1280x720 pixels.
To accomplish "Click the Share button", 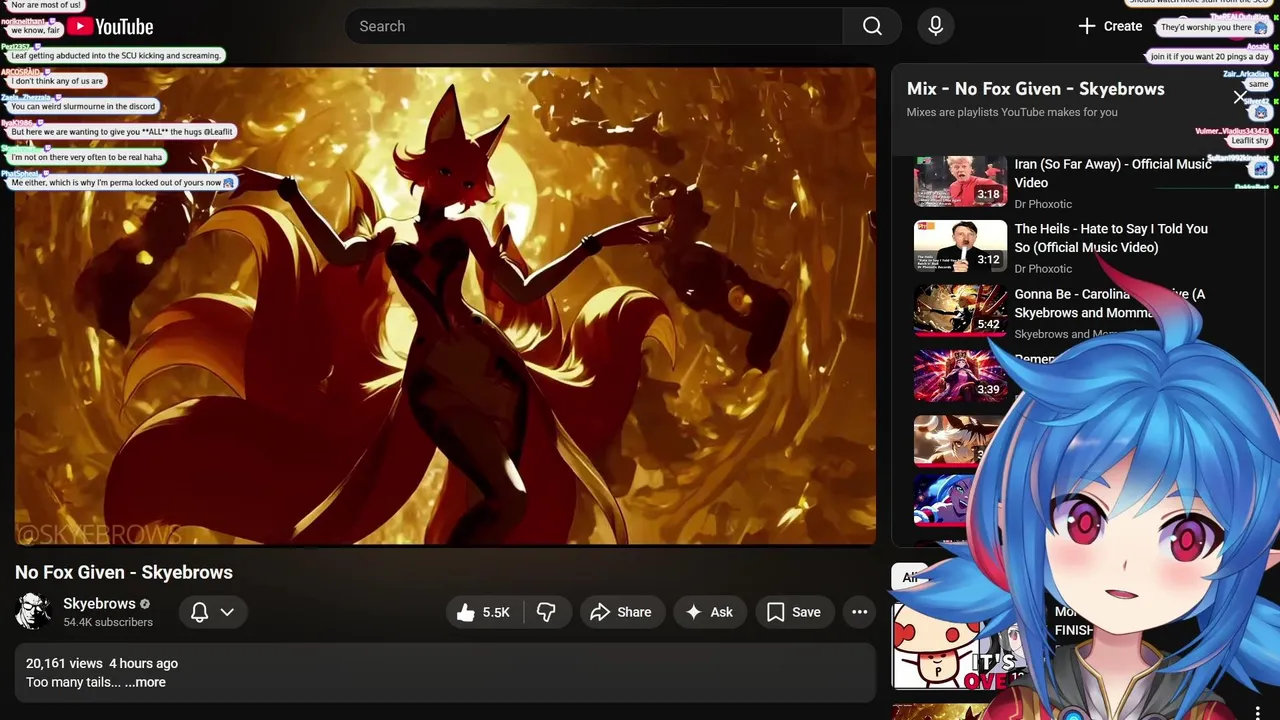I will pyautogui.click(x=621, y=612).
